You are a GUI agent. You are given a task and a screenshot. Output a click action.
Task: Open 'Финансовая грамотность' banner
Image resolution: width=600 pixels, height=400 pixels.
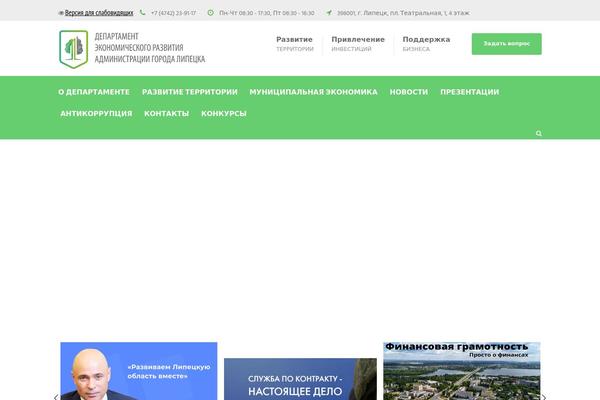click(462, 371)
